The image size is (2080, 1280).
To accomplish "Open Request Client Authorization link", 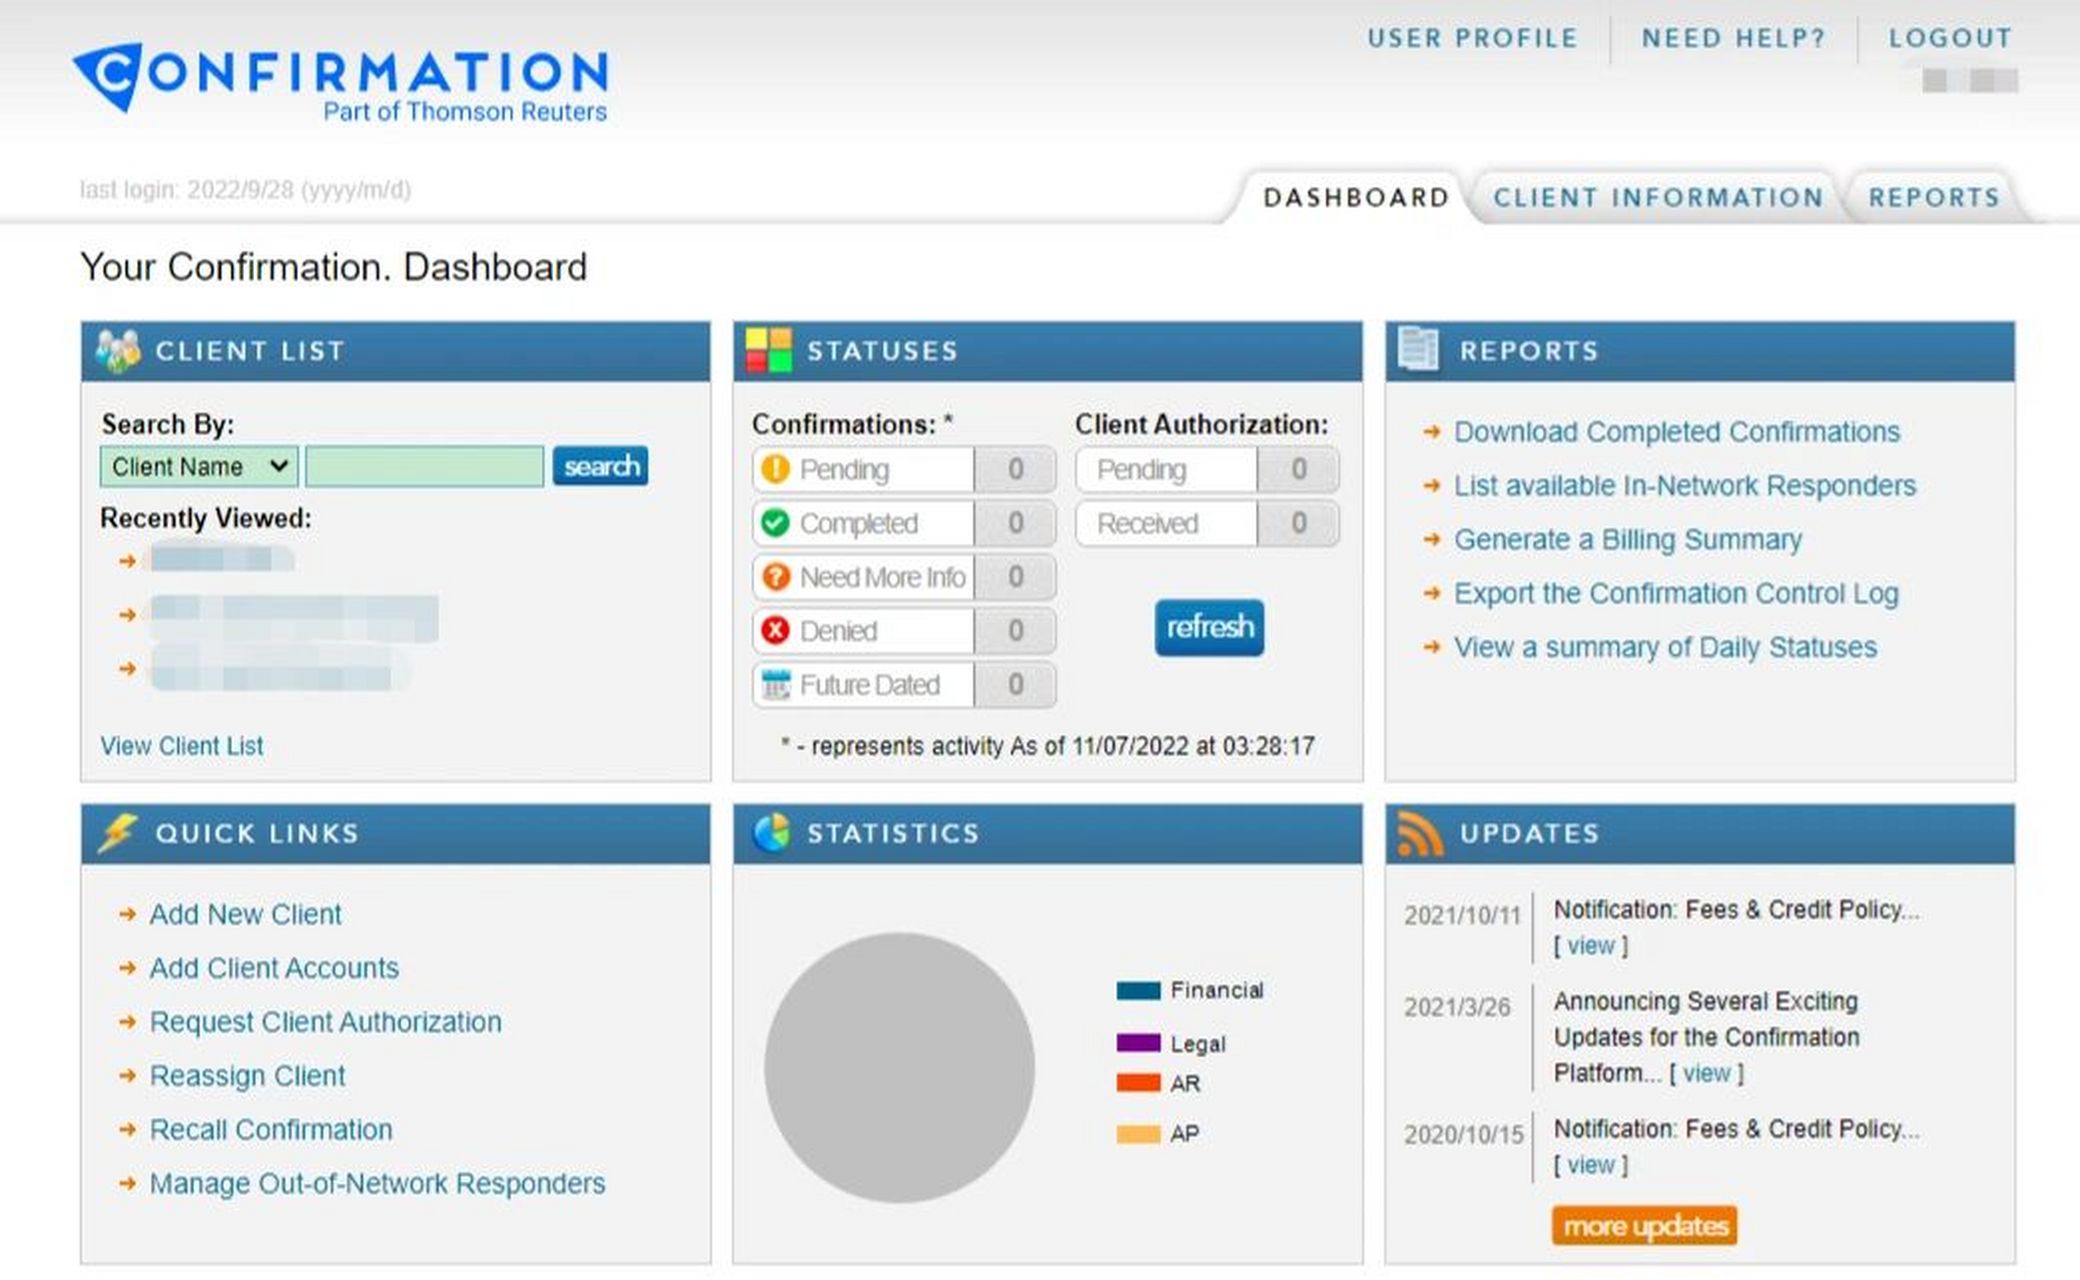I will click(x=325, y=1022).
